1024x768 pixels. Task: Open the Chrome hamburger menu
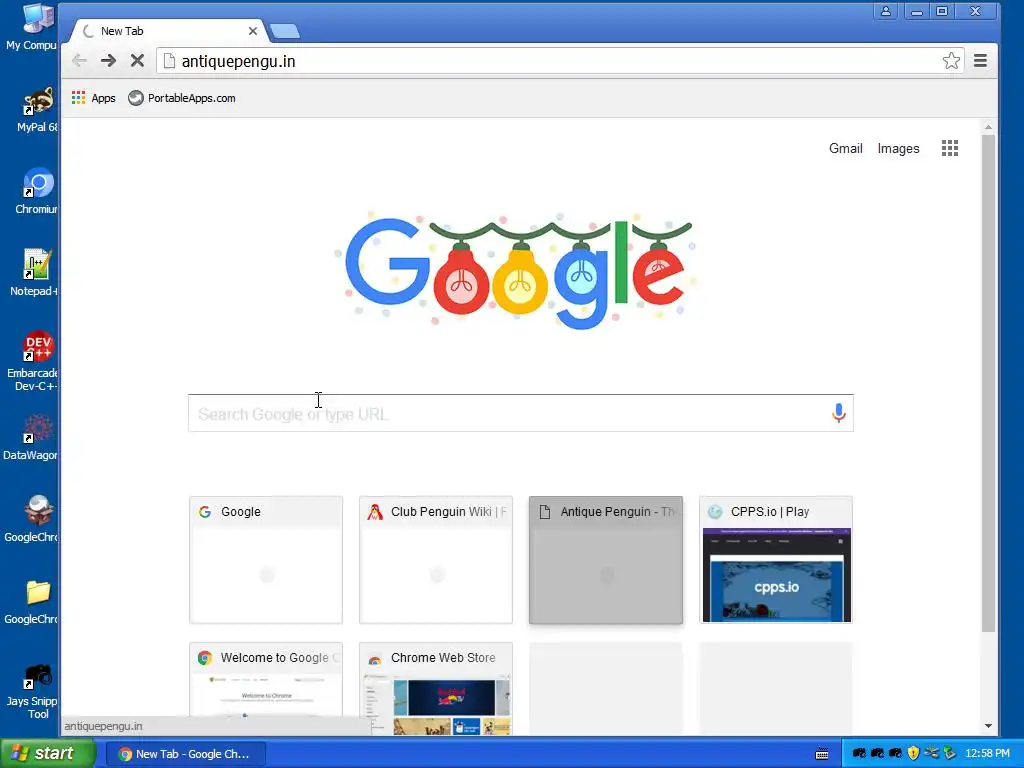click(x=980, y=61)
